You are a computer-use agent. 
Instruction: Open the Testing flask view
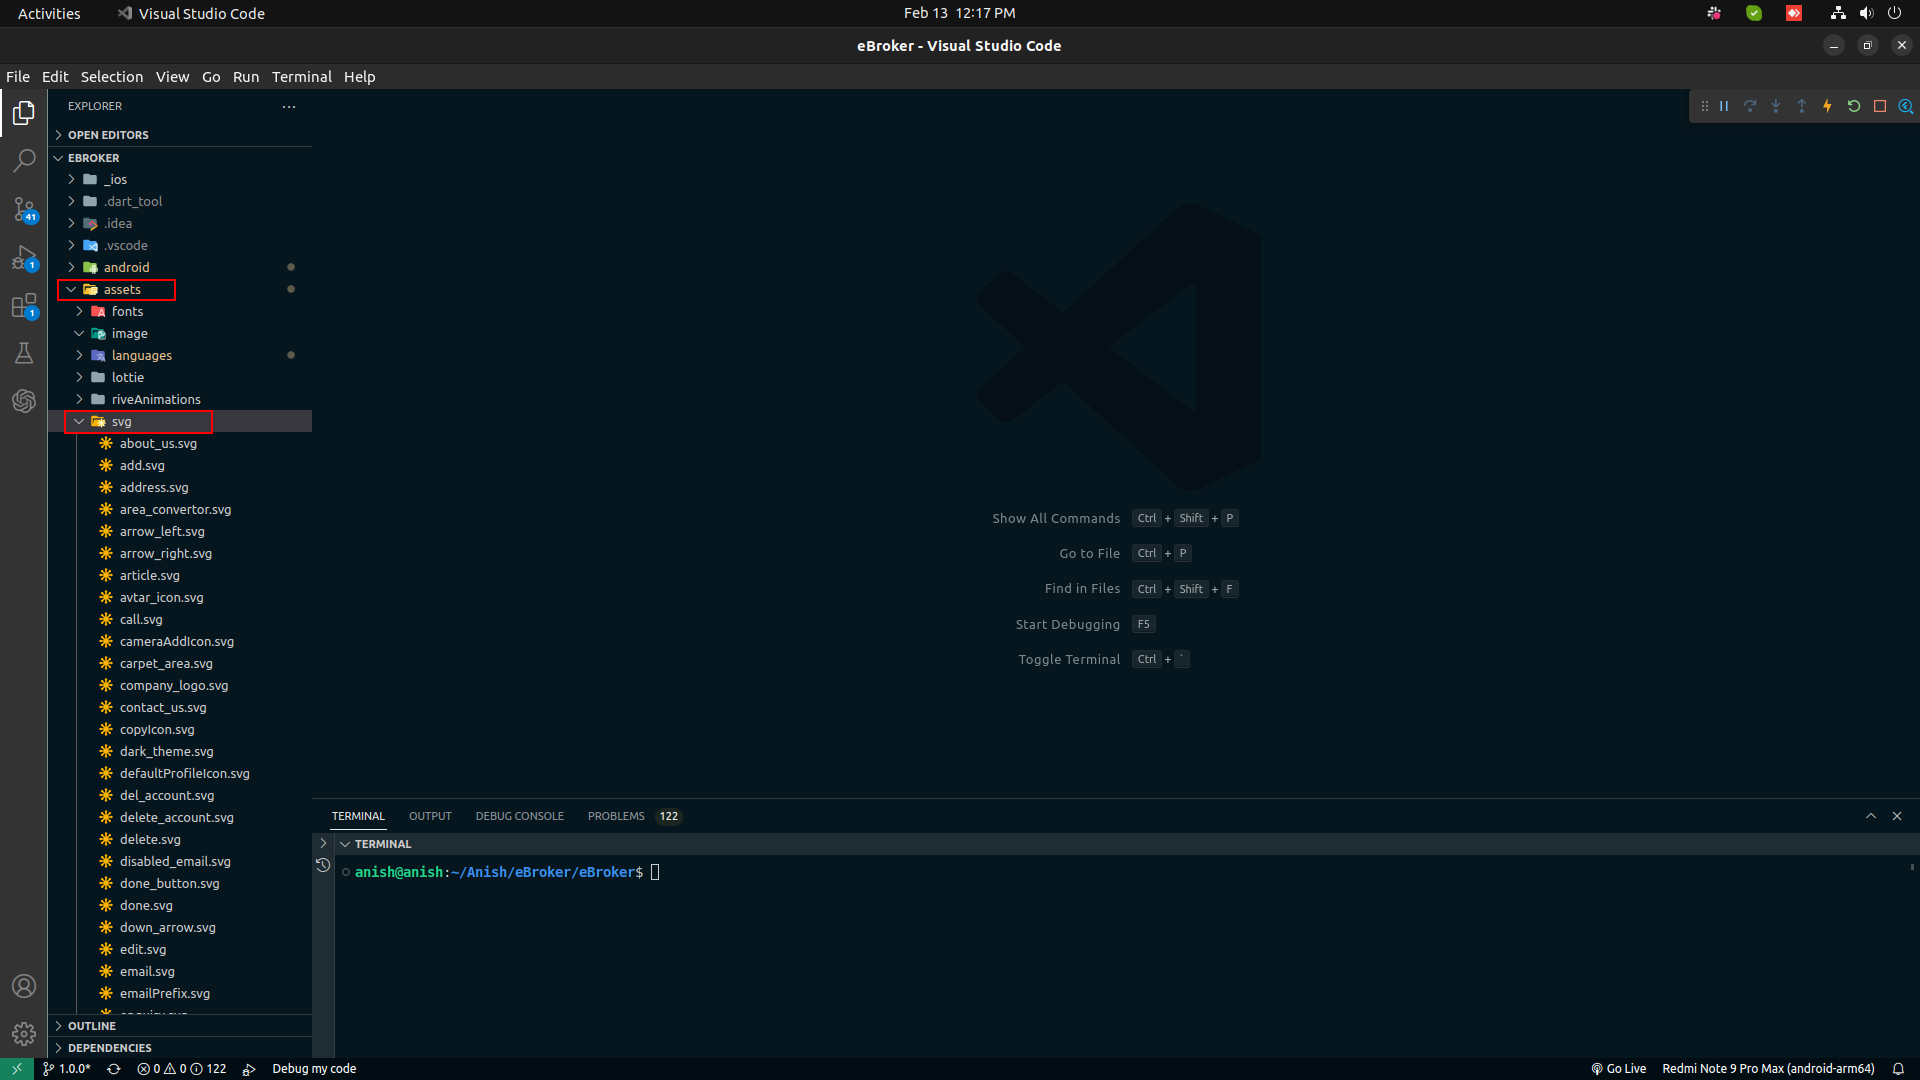point(24,353)
